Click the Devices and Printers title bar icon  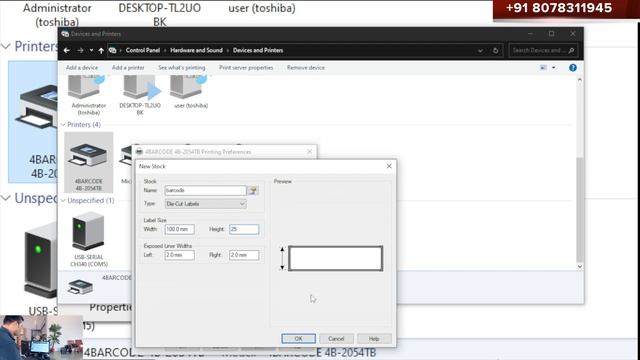pyautogui.click(x=65, y=34)
